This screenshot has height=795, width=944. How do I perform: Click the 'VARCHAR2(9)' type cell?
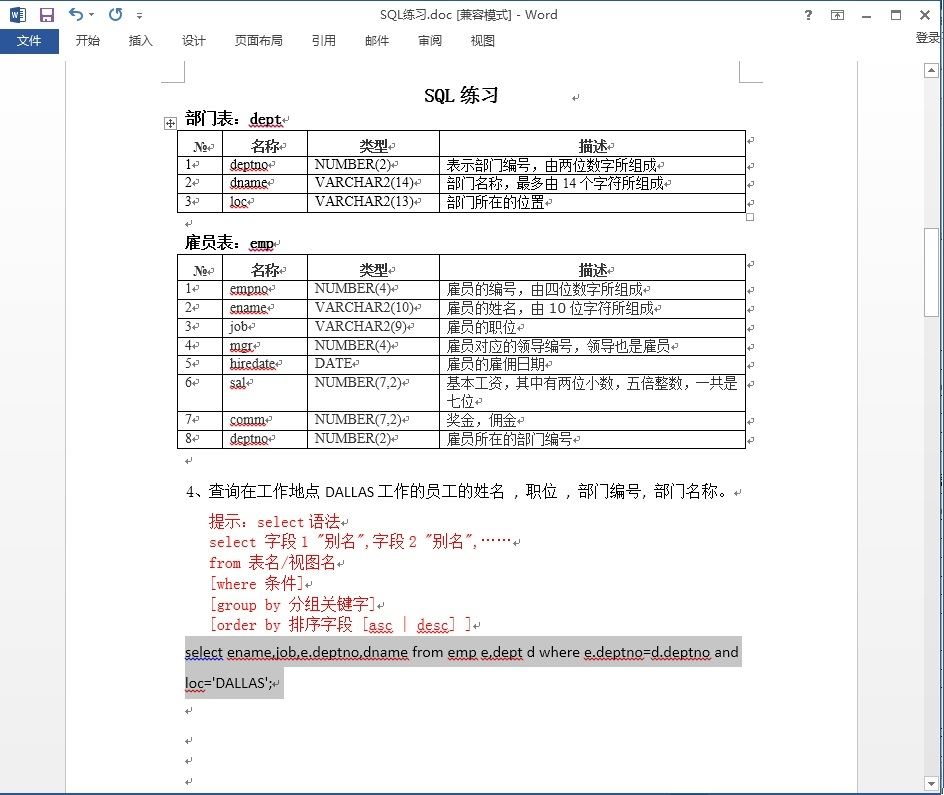coord(373,327)
